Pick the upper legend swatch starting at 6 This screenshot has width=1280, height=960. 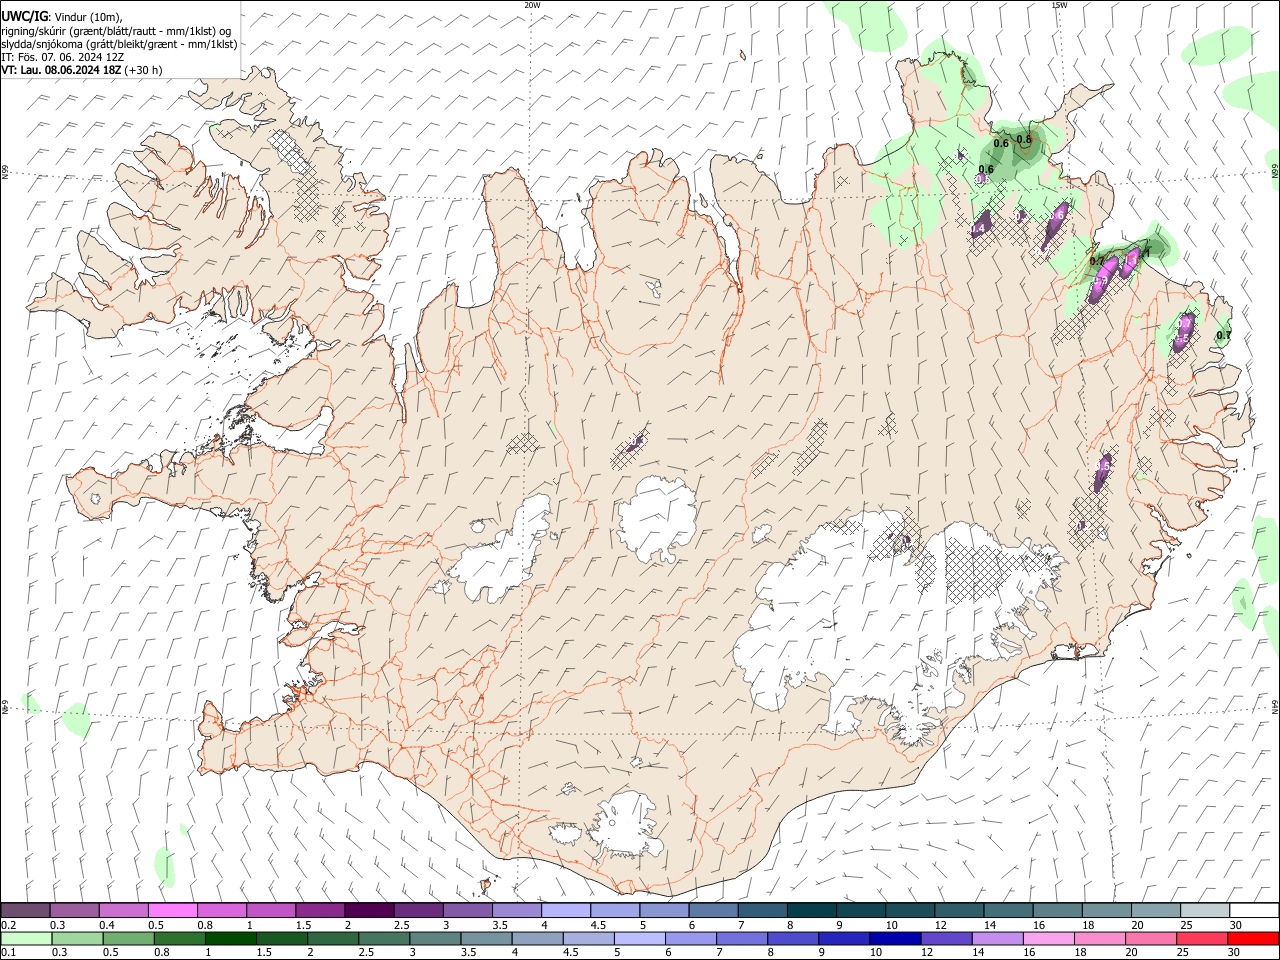coord(712,911)
